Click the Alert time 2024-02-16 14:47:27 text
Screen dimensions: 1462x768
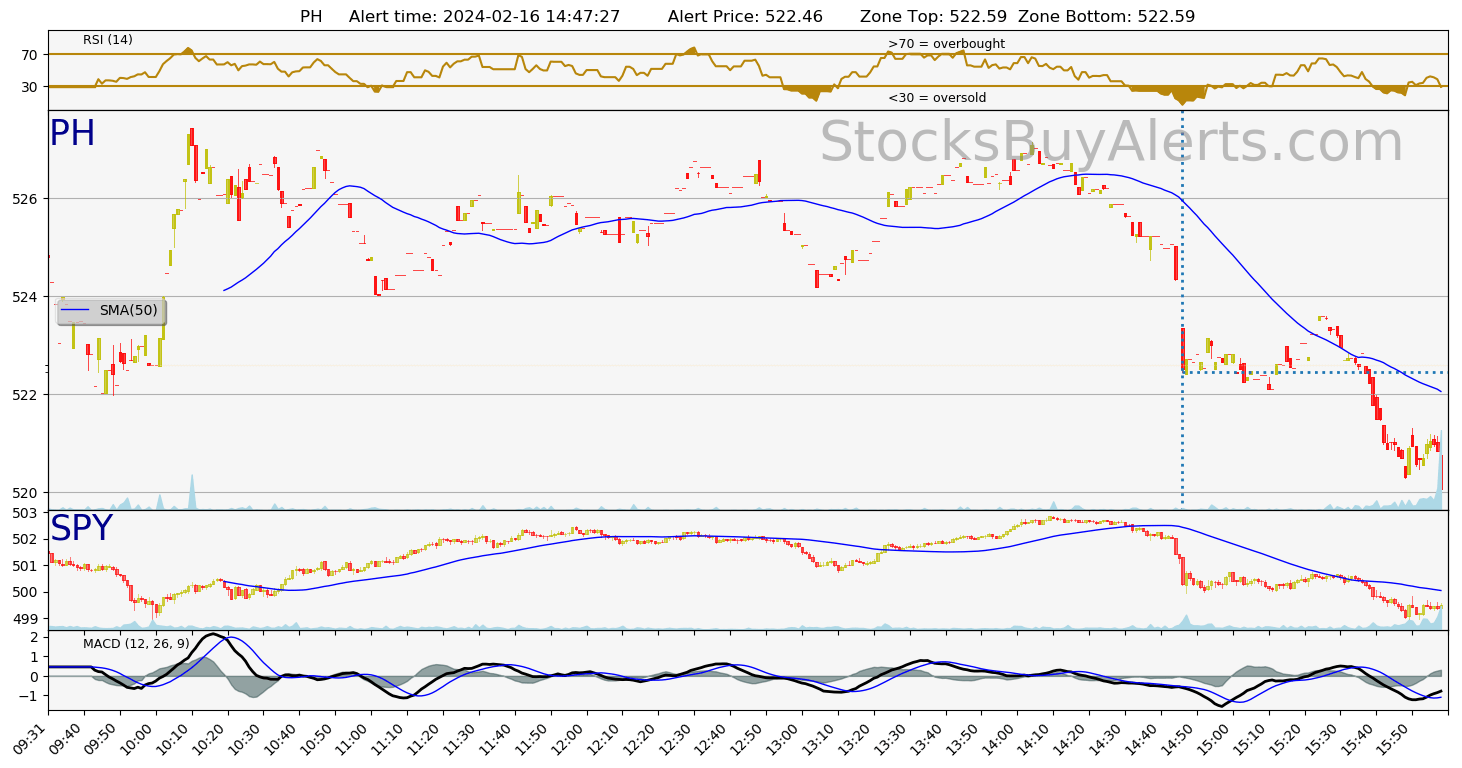point(484,17)
